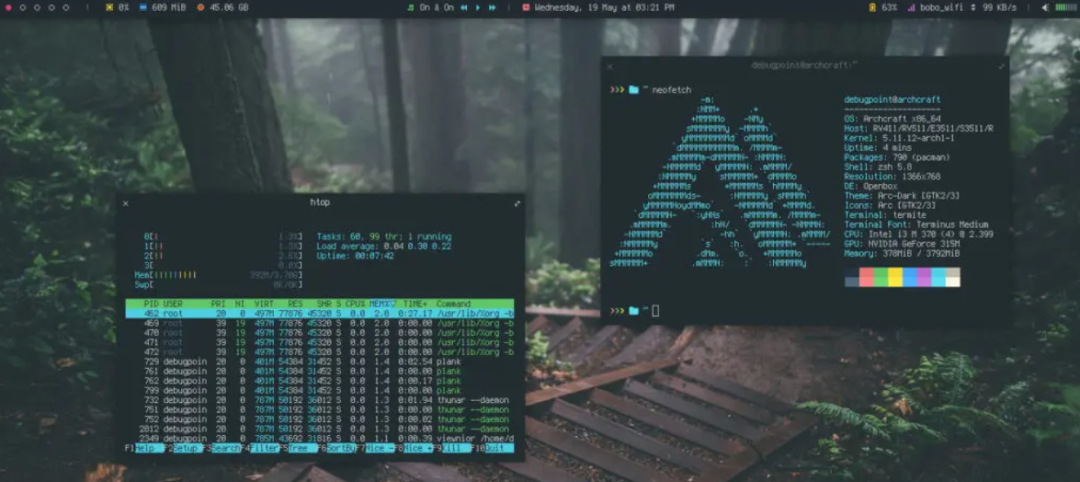The height and width of the screenshot is (482, 1080).
Task: Click the CPU usage icon showing 0%
Action: coord(110,8)
